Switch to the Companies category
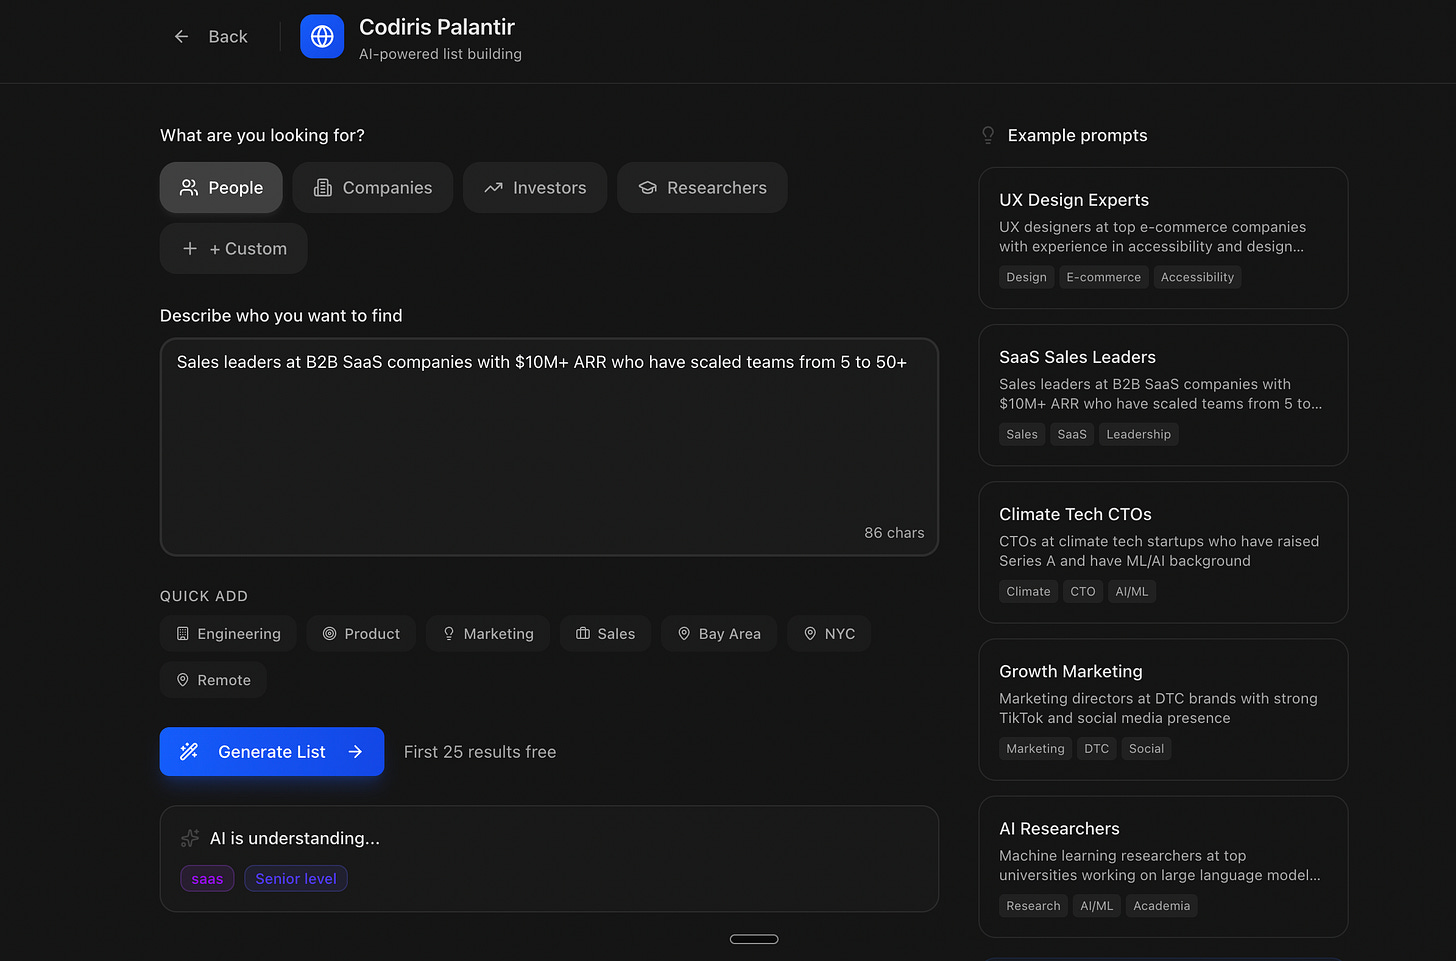 click(x=373, y=188)
